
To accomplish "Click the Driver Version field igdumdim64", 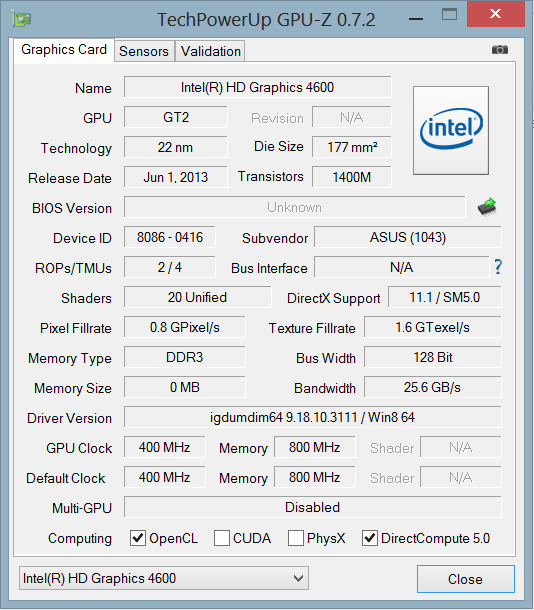I will pos(313,417).
